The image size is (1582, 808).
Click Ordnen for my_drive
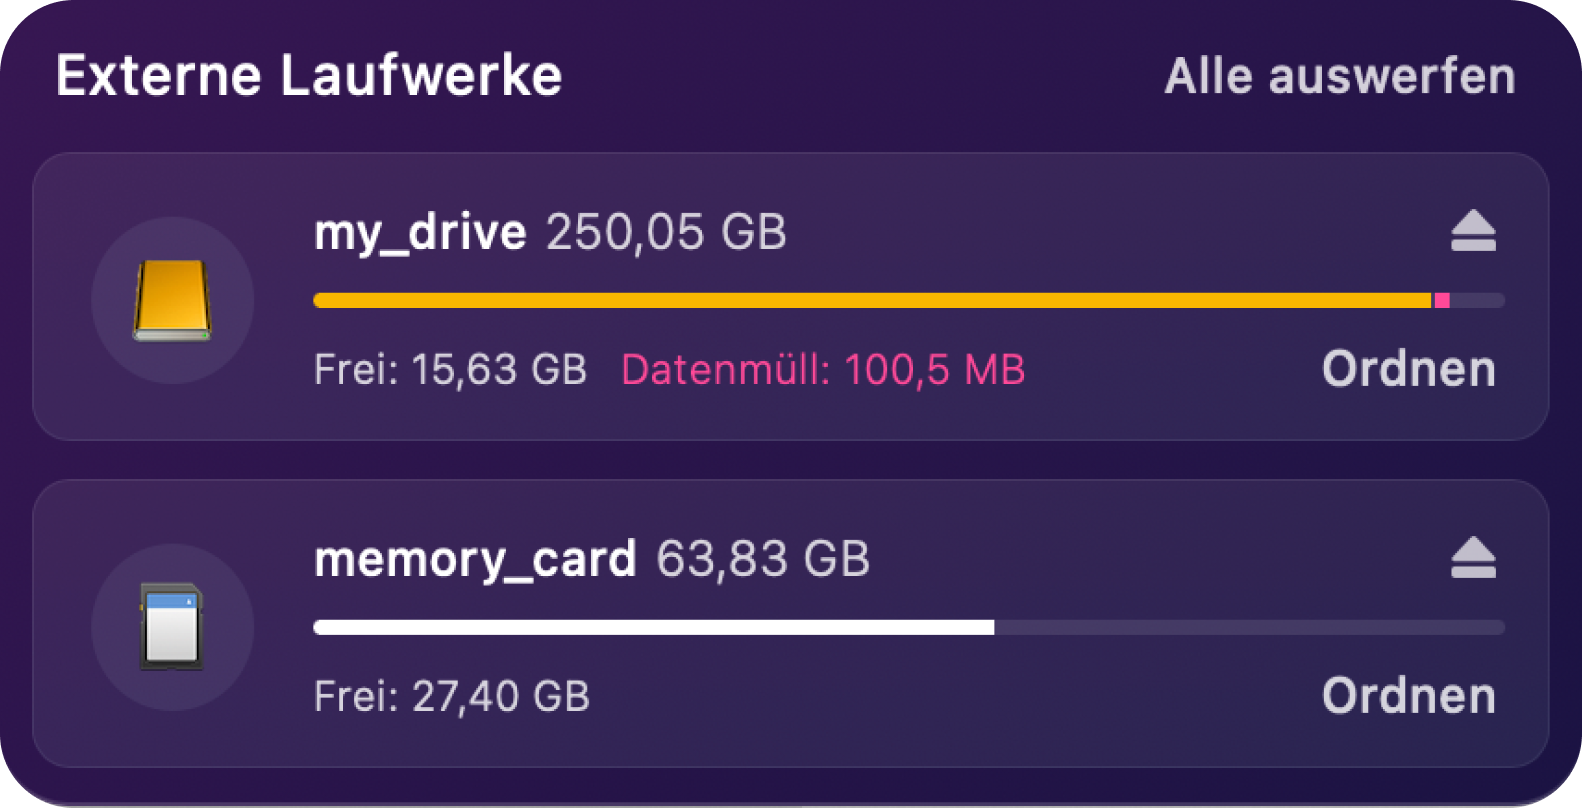pos(1409,369)
